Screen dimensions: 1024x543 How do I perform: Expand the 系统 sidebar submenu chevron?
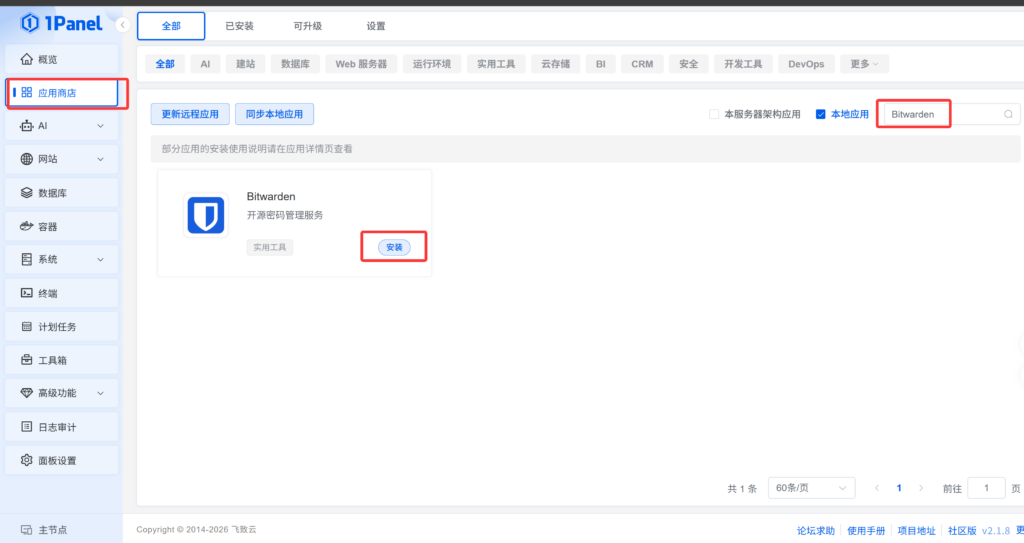pos(101,259)
